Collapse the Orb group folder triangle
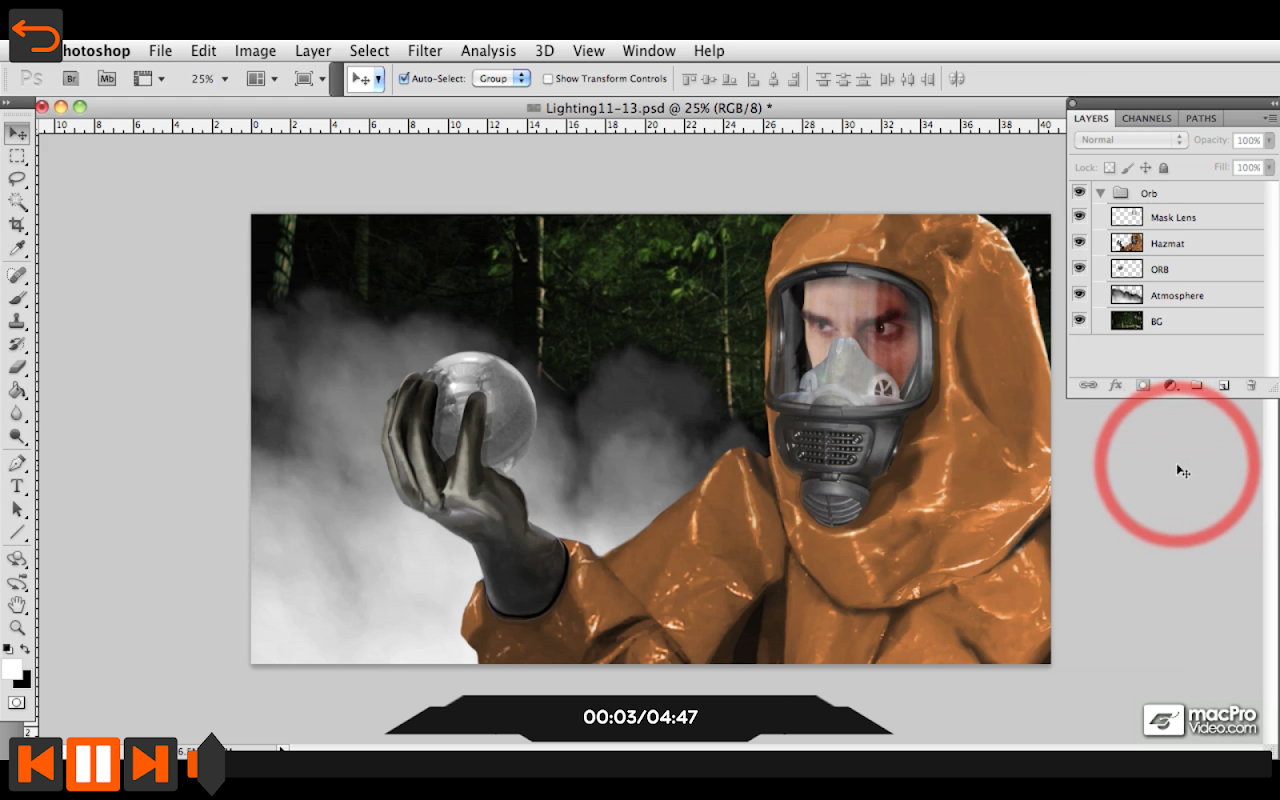This screenshot has height=800, width=1280. [x=1100, y=193]
